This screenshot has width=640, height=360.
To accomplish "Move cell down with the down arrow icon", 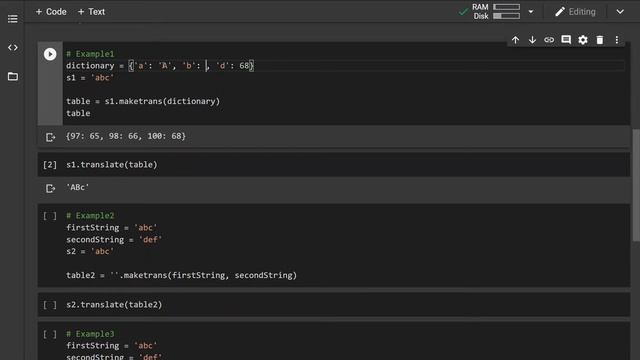I will click(x=532, y=40).
